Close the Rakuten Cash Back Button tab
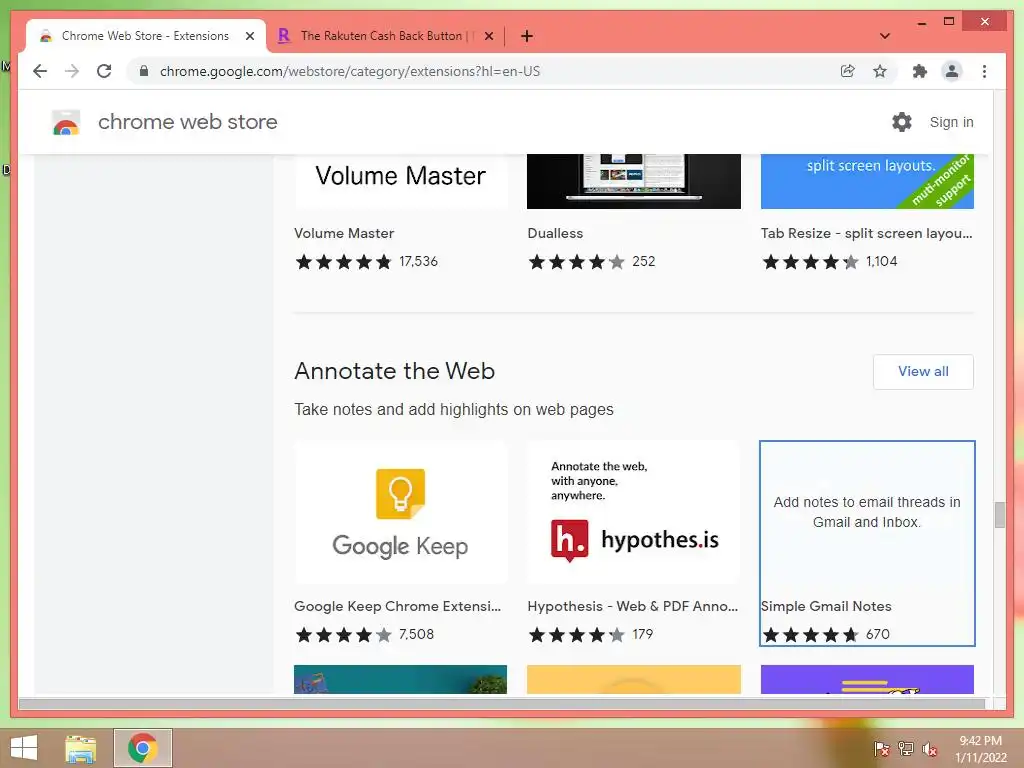Viewport: 1024px width, 768px height. point(488,36)
